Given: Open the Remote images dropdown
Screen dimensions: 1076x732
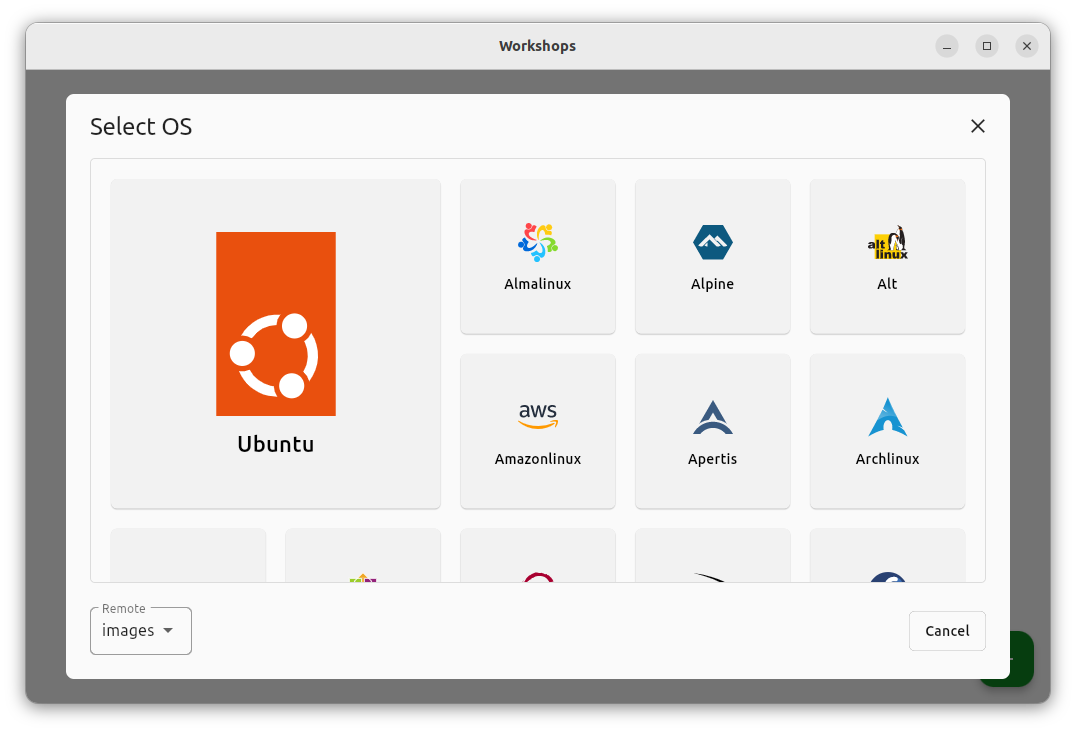Looking at the screenshot, I should (x=141, y=630).
